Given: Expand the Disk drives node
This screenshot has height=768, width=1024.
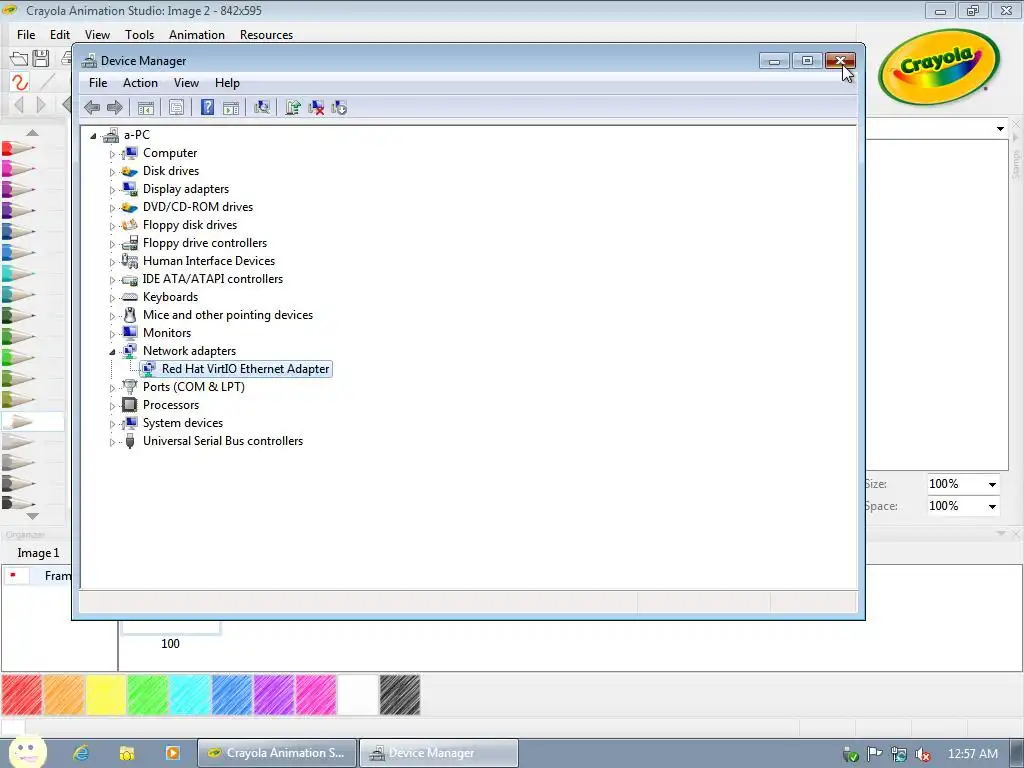Looking at the screenshot, I should (112, 172).
